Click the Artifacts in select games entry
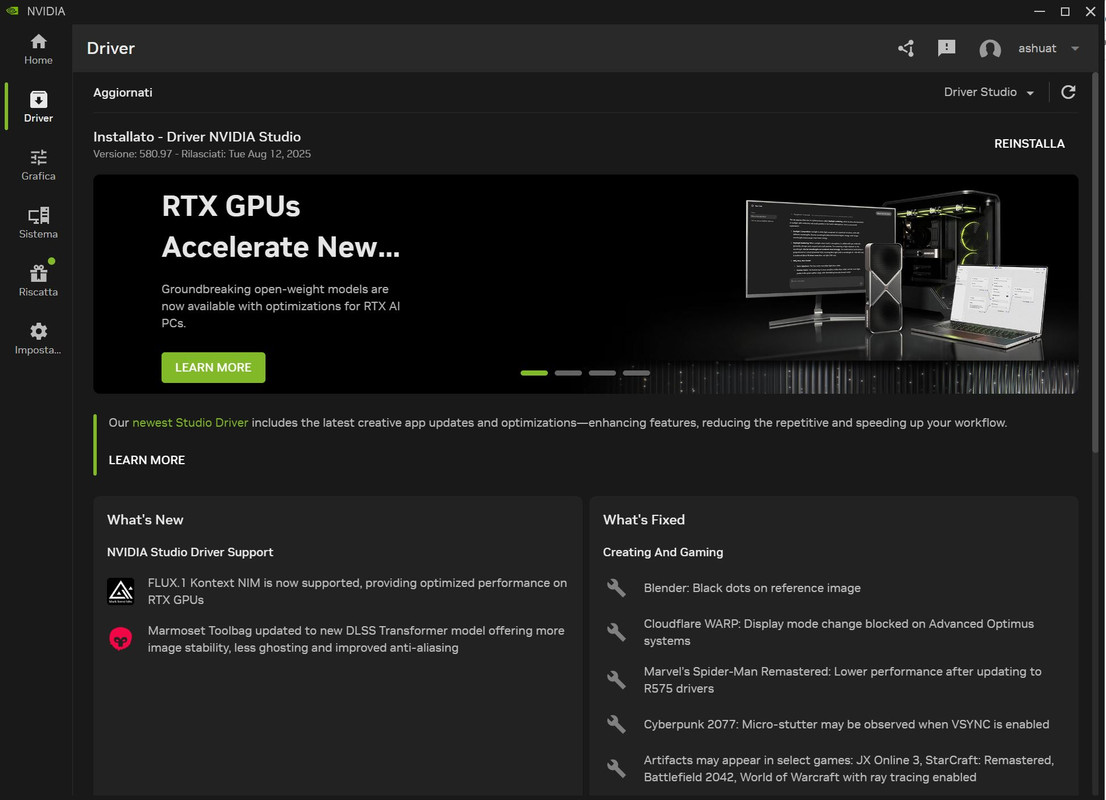Image resolution: width=1106 pixels, height=800 pixels. point(849,768)
